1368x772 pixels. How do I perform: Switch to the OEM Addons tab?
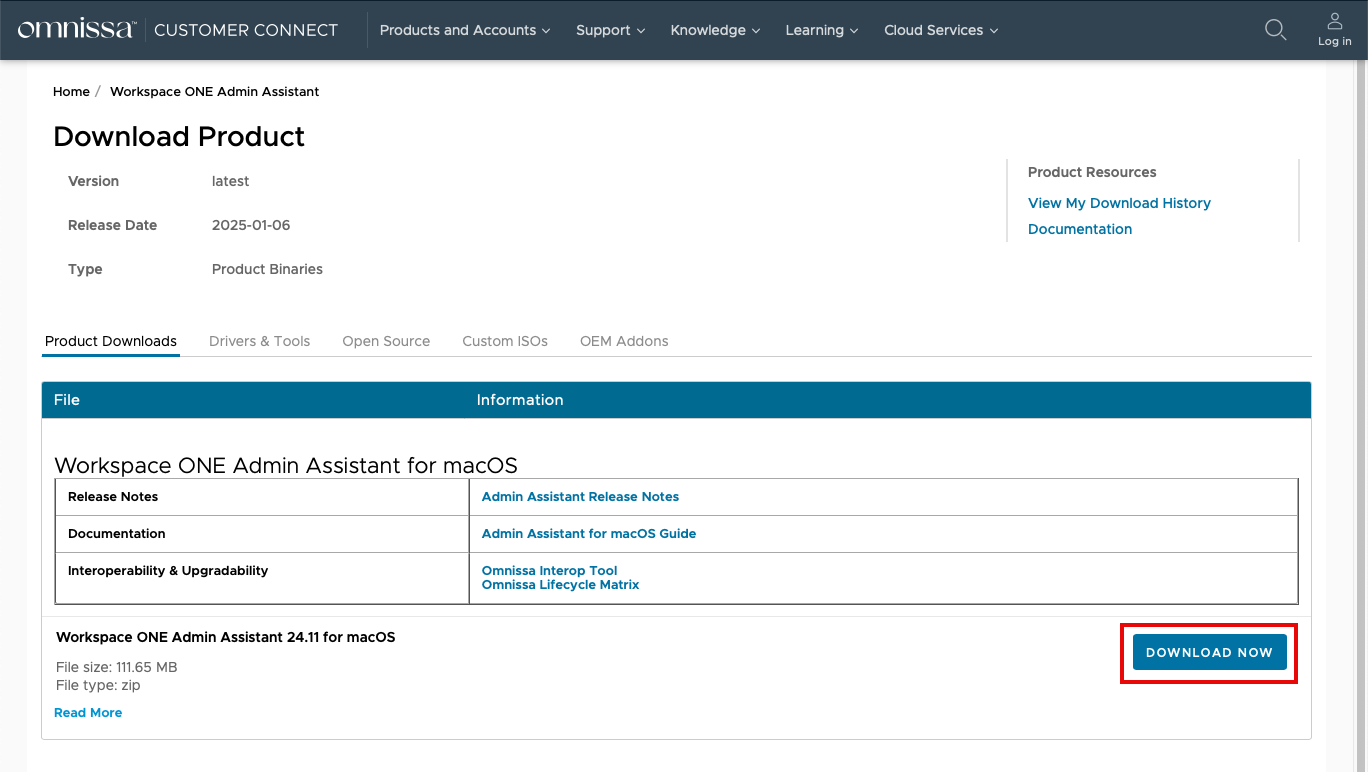click(623, 341)
